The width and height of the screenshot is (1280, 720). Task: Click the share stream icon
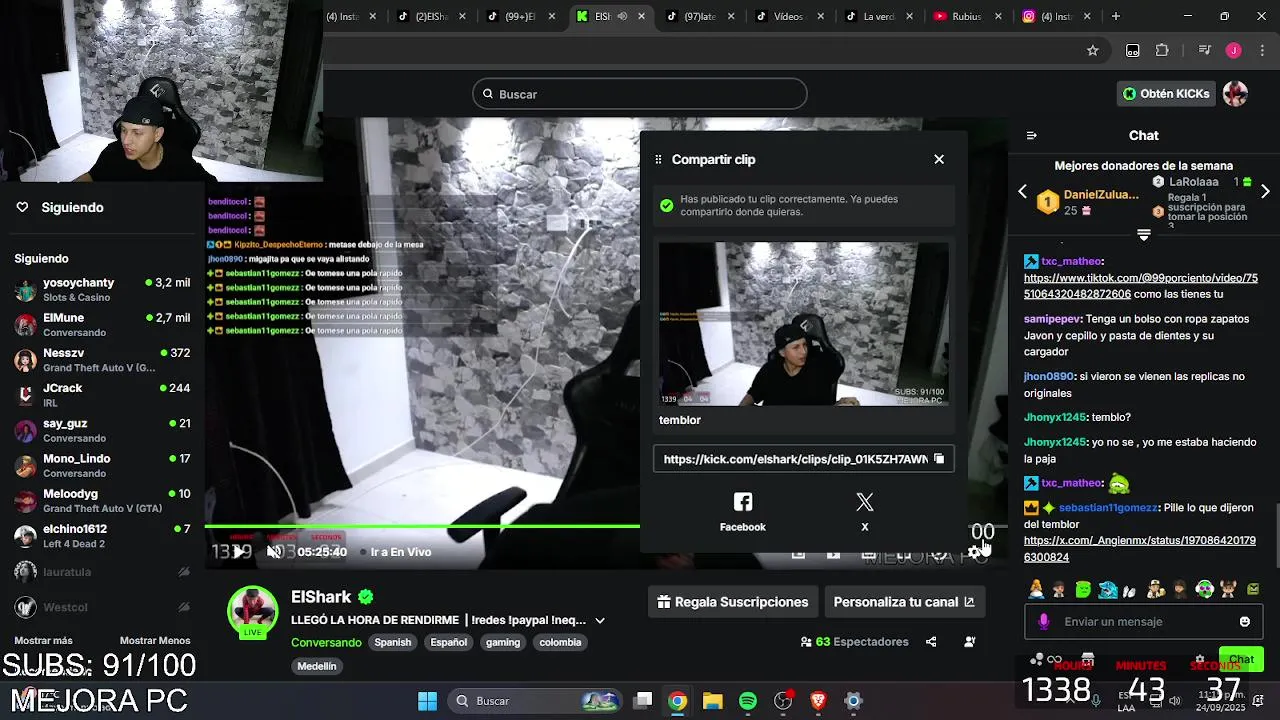tap(931, 642)
